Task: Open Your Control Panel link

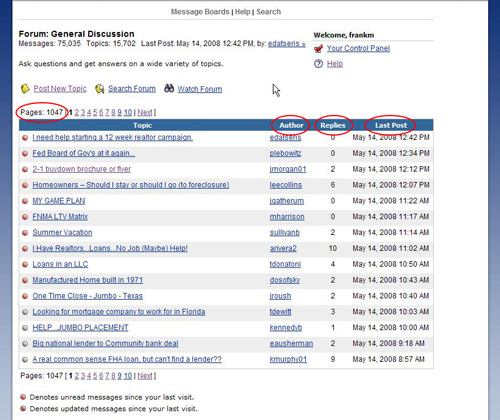Action: (358, 48)
